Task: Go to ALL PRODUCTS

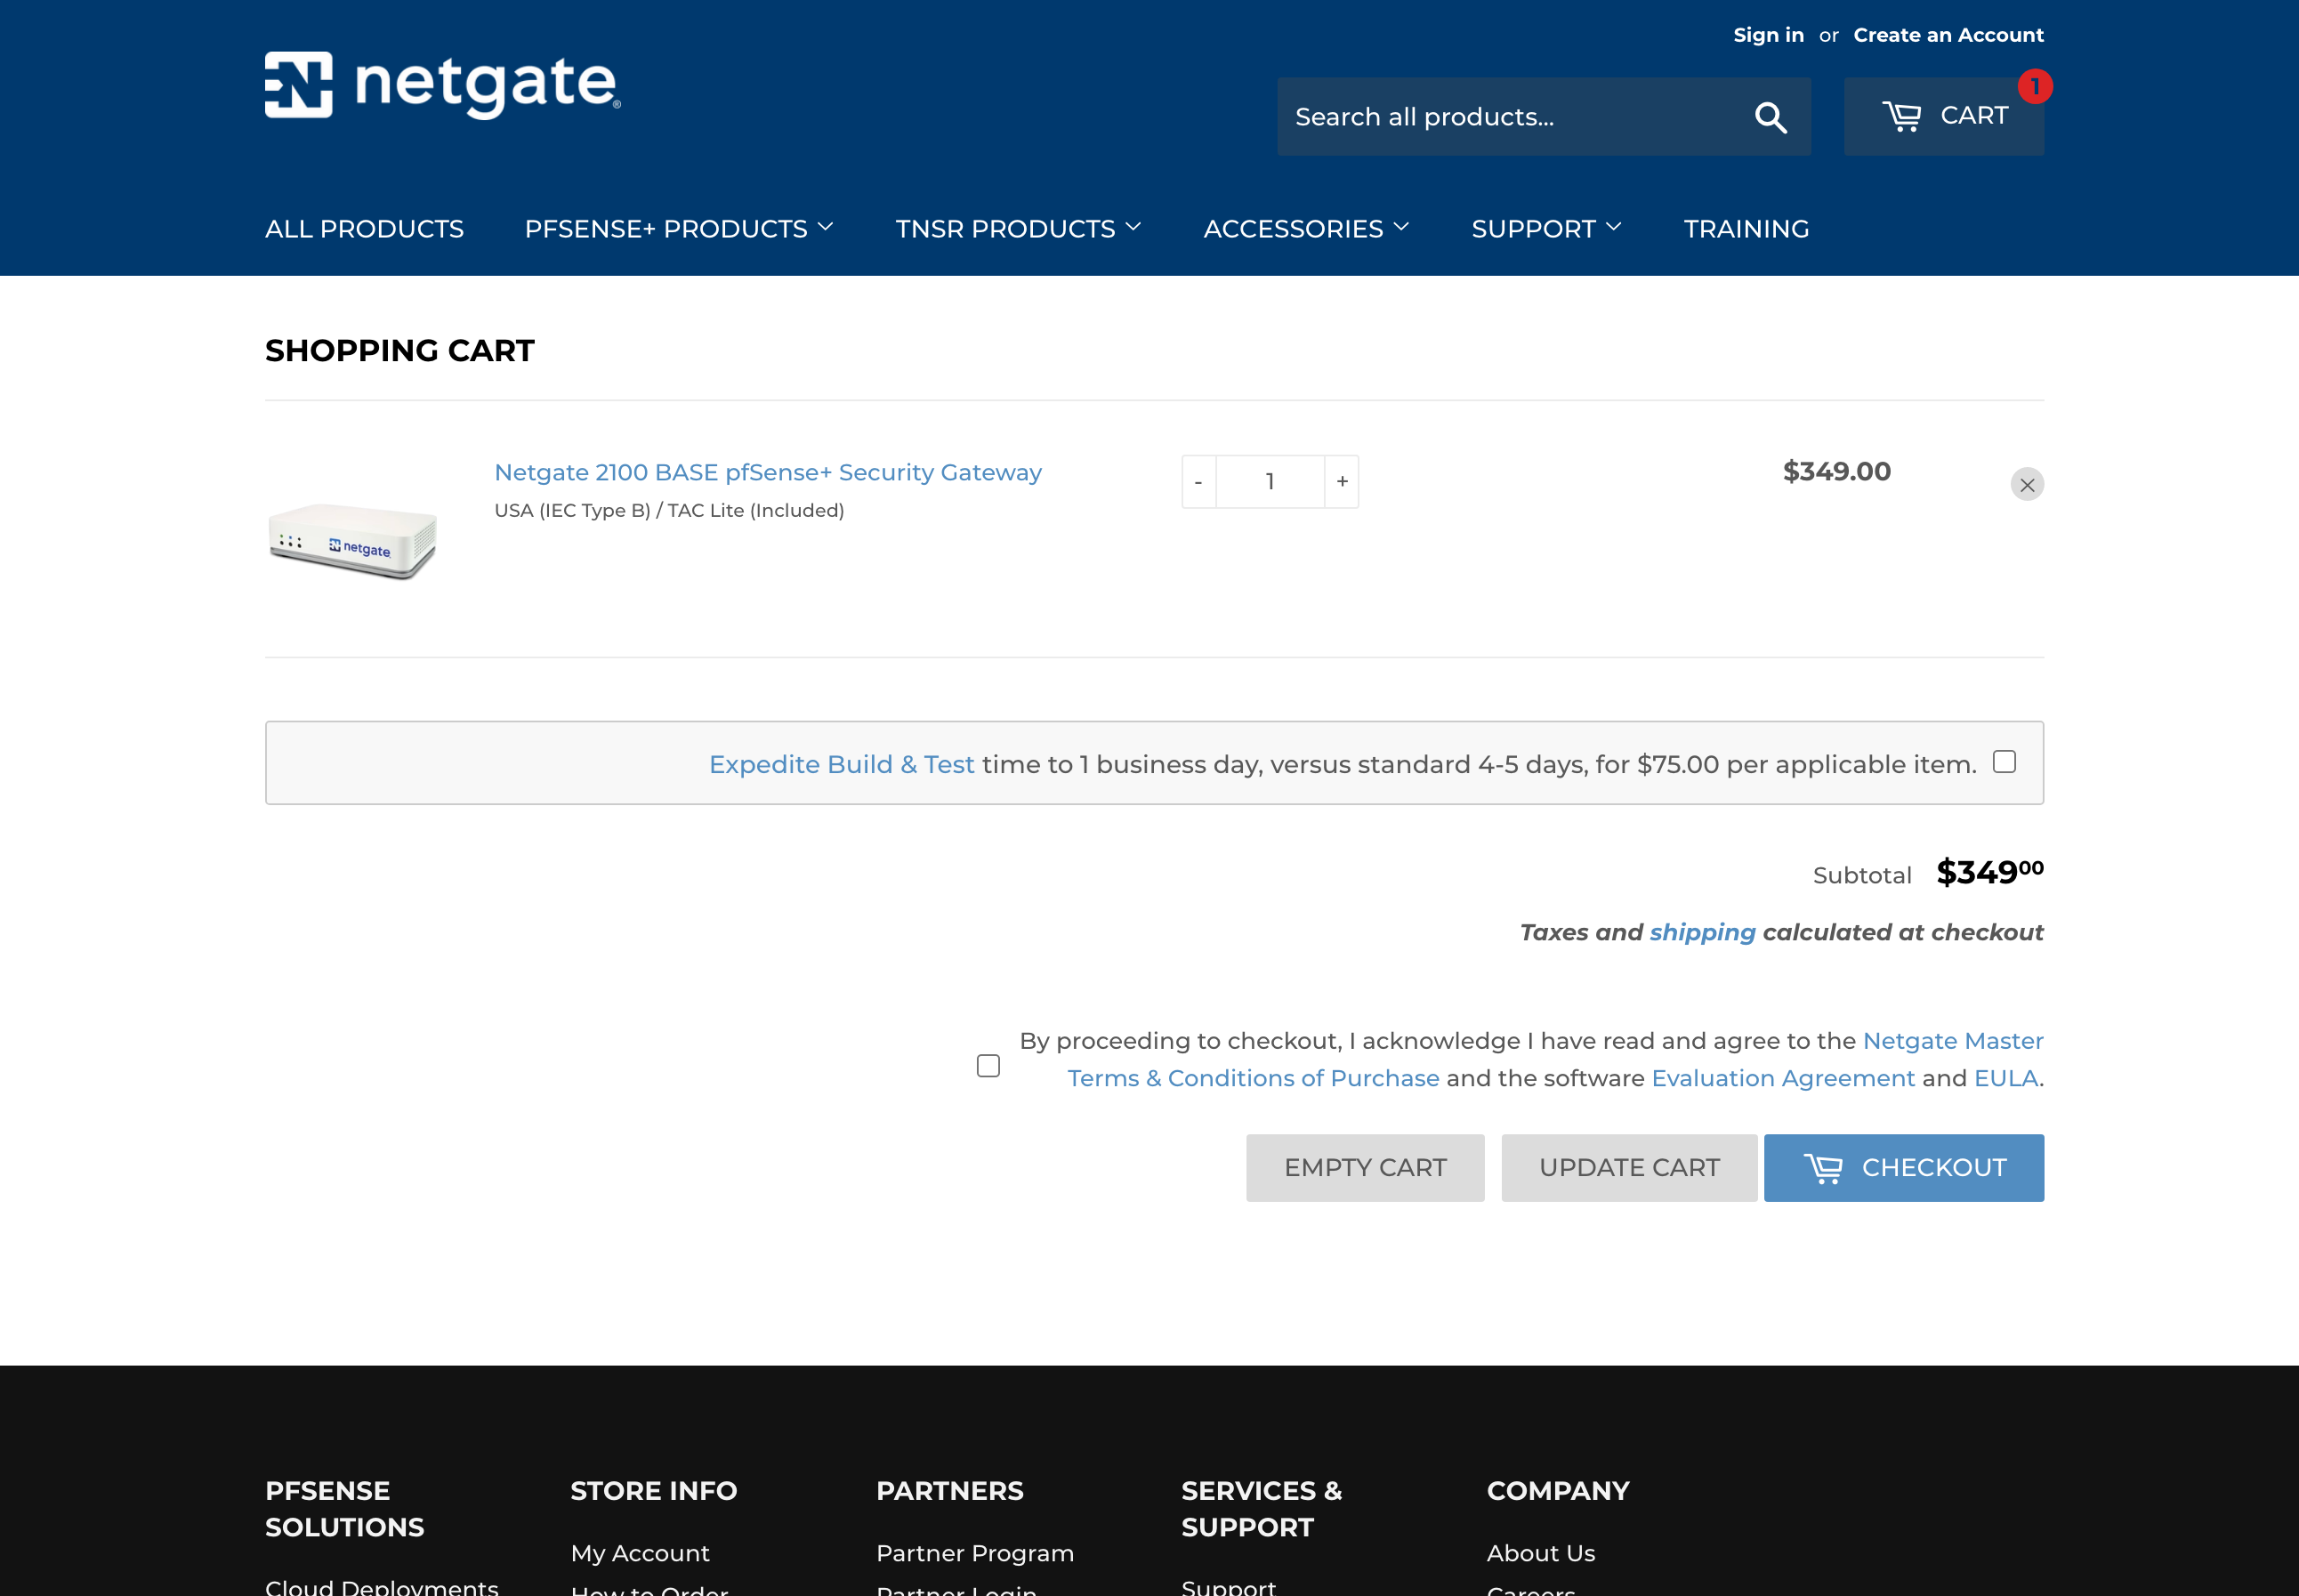Action: point(364,229)
